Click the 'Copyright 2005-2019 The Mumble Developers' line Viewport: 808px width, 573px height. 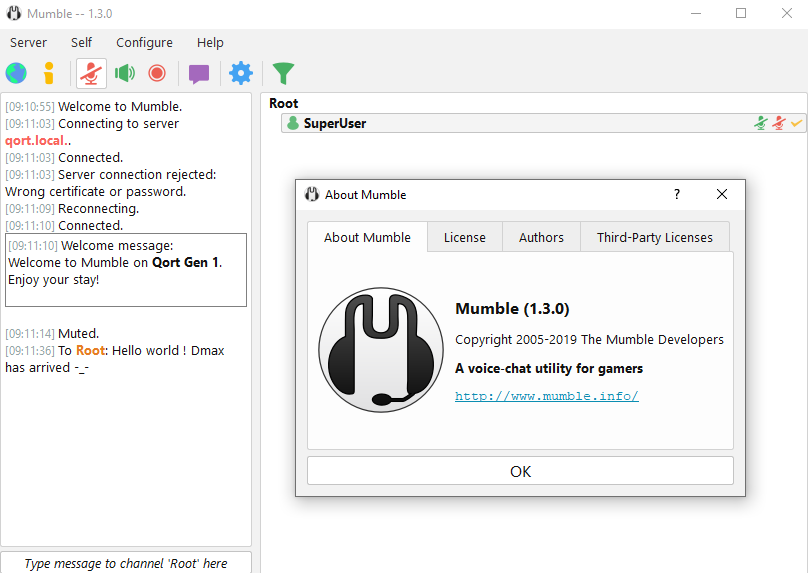(x=589, y=340)
